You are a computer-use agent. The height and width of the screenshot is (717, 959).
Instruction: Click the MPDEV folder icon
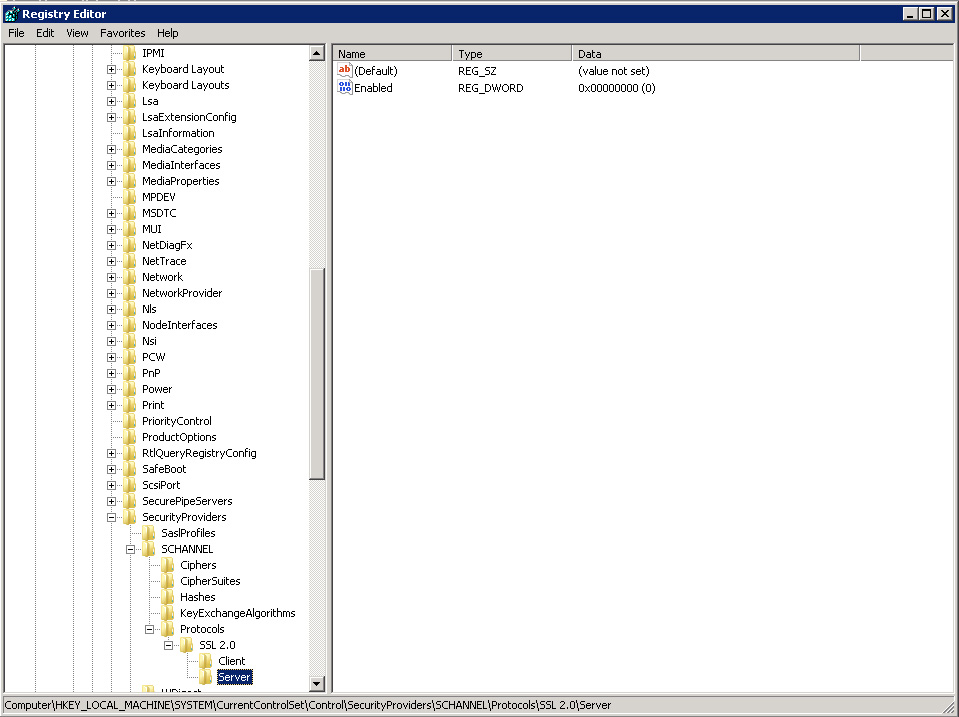130,197
